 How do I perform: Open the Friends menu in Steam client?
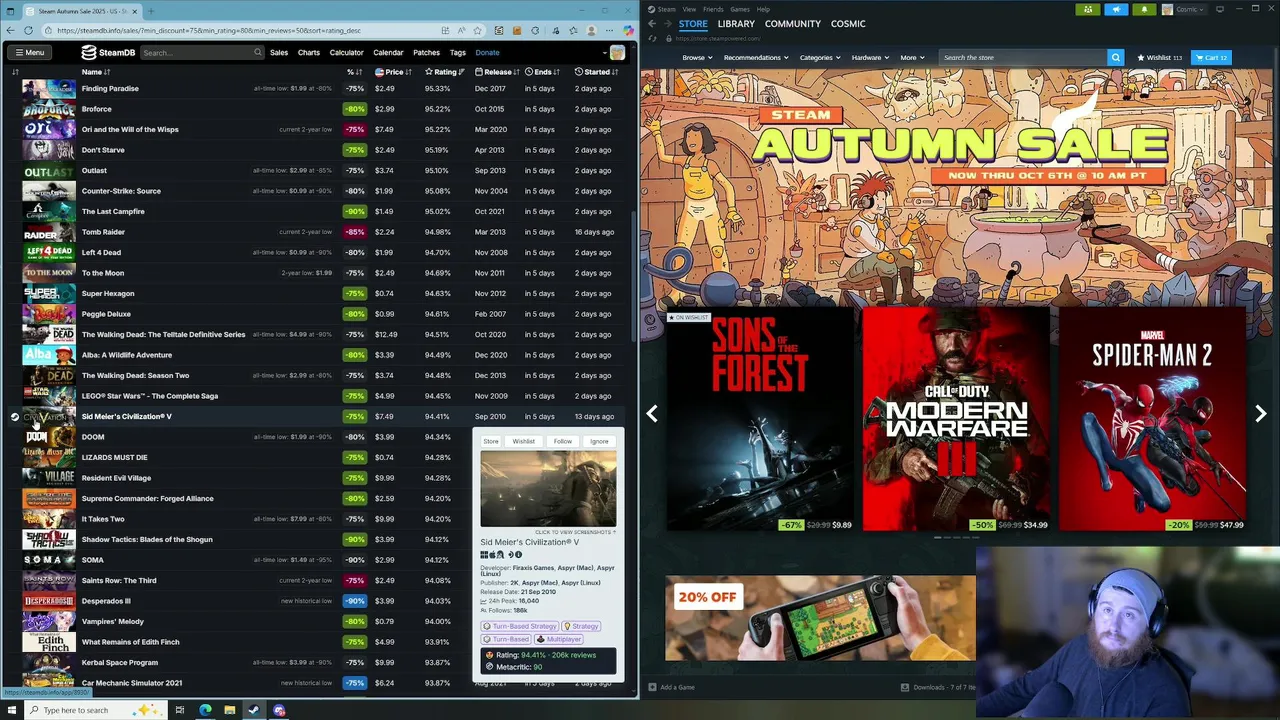713,9
